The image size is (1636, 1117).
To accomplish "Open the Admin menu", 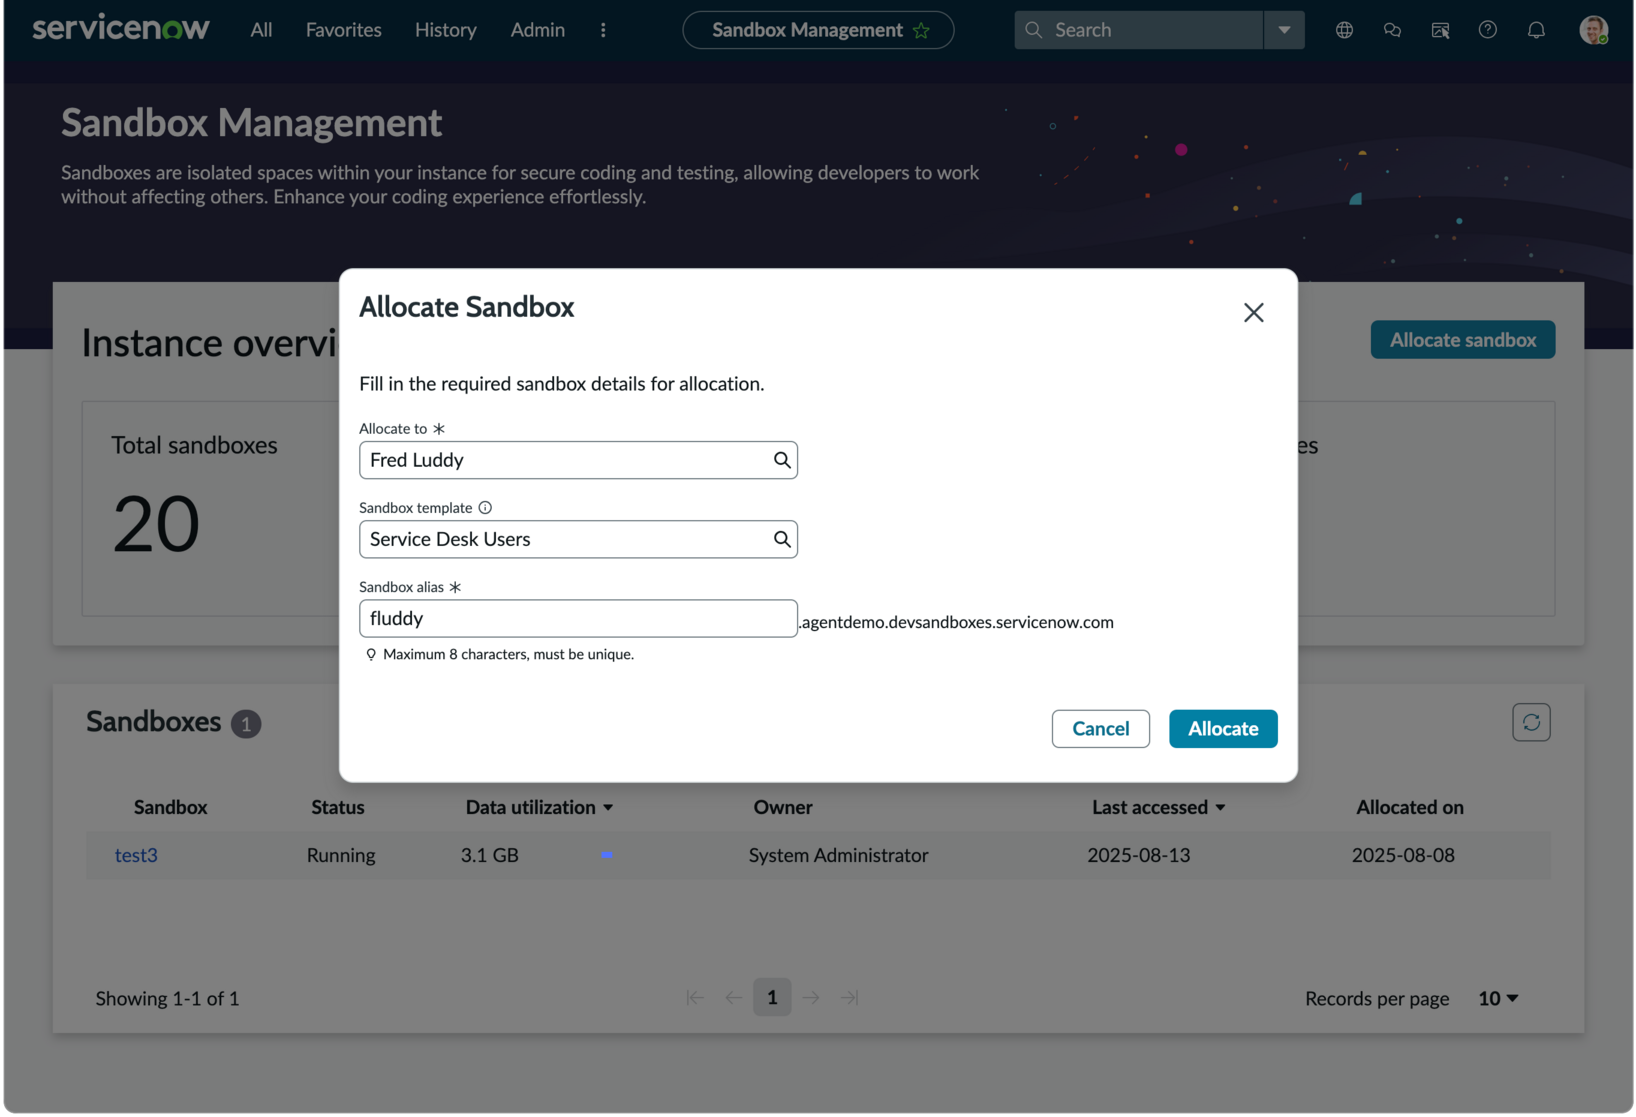I will (x=538, y=30).
